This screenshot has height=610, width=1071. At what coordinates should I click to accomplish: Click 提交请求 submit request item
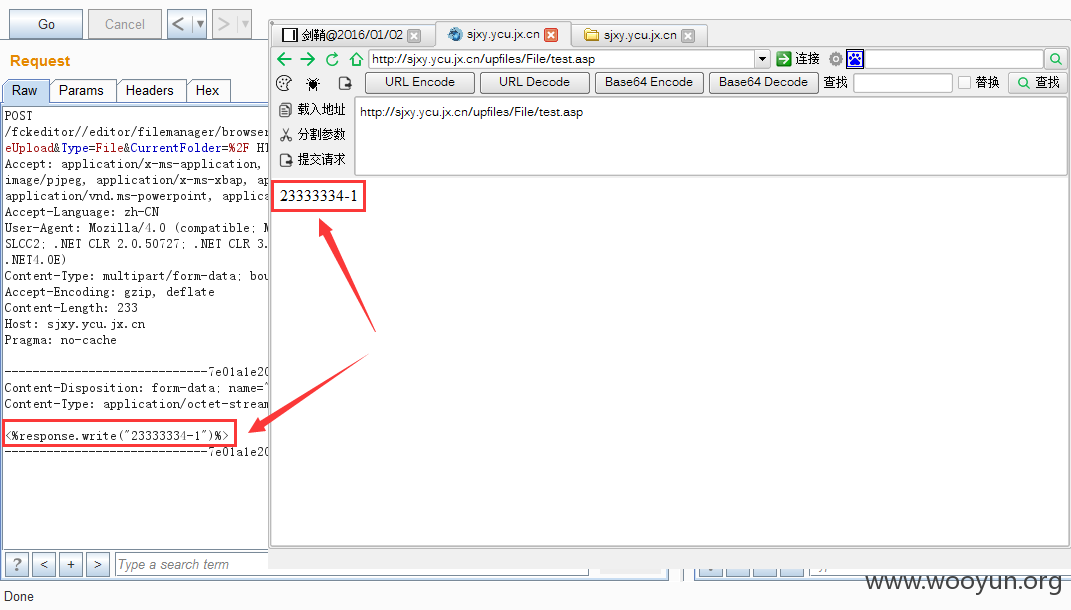pyautogui.click(x=313, y=160)
